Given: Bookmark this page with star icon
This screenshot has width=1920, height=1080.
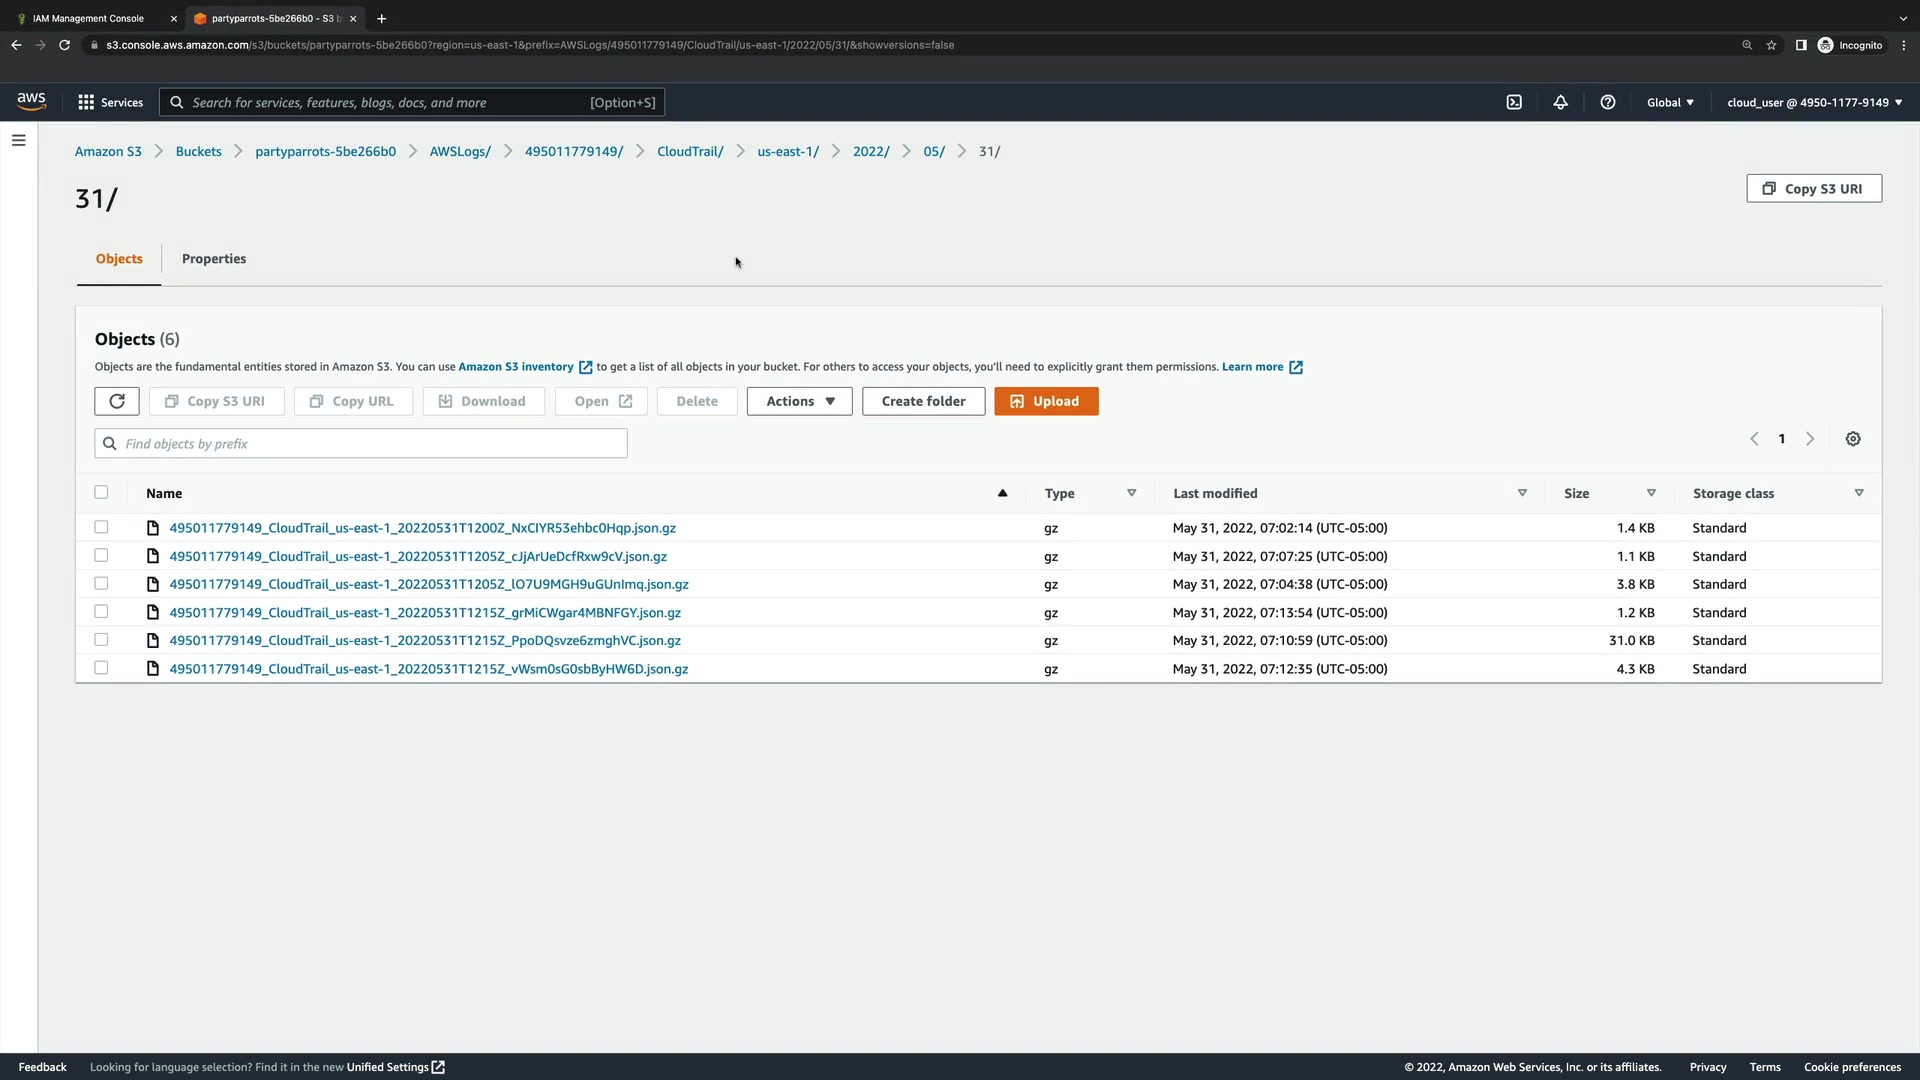Looking at the screenshot, I should pyautogui.click(x=1771, y=45).
